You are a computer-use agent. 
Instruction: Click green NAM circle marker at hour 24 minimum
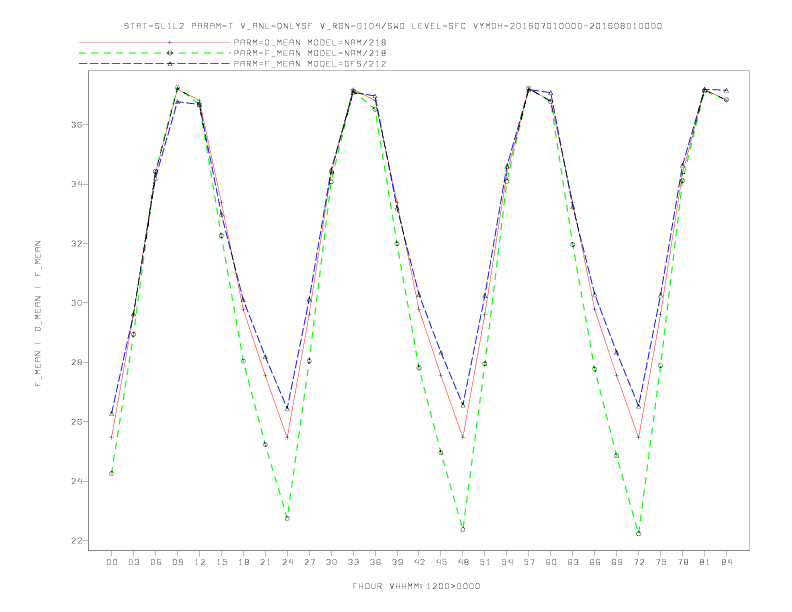point(287,519)
